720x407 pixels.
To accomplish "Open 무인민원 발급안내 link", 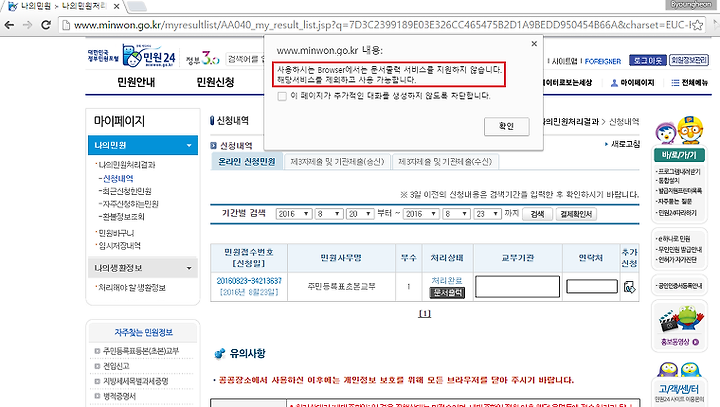I will coord(680,249).
